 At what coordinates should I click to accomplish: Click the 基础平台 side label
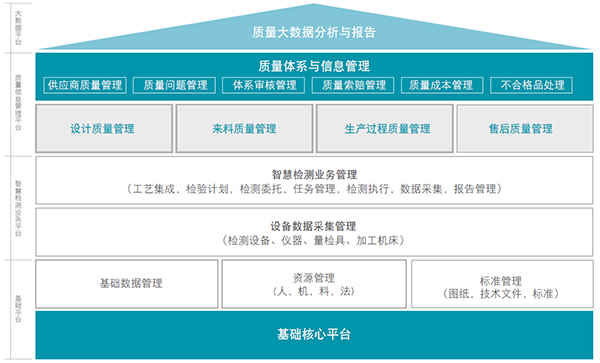point(18,309)
